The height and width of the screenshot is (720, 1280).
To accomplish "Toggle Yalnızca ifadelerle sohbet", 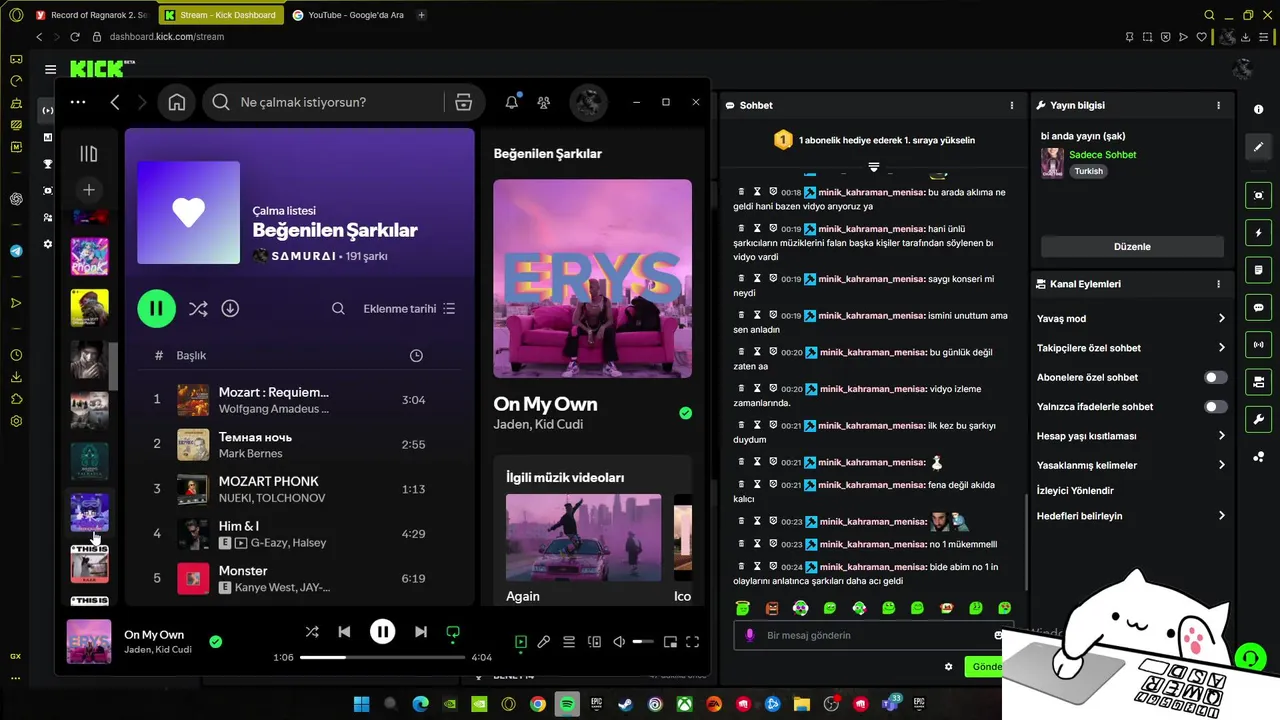I will [1215, 407].
